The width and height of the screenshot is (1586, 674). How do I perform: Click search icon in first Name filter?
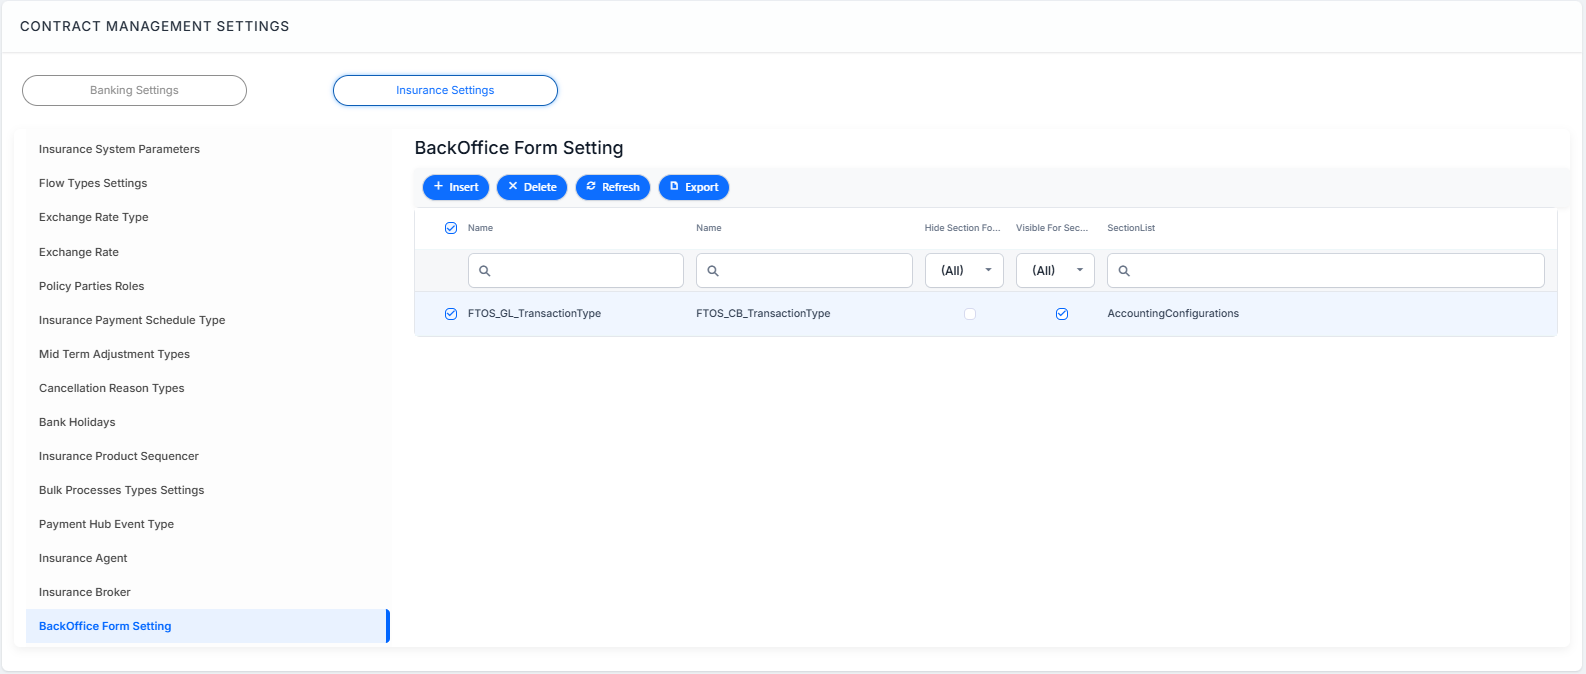point(485,271)
